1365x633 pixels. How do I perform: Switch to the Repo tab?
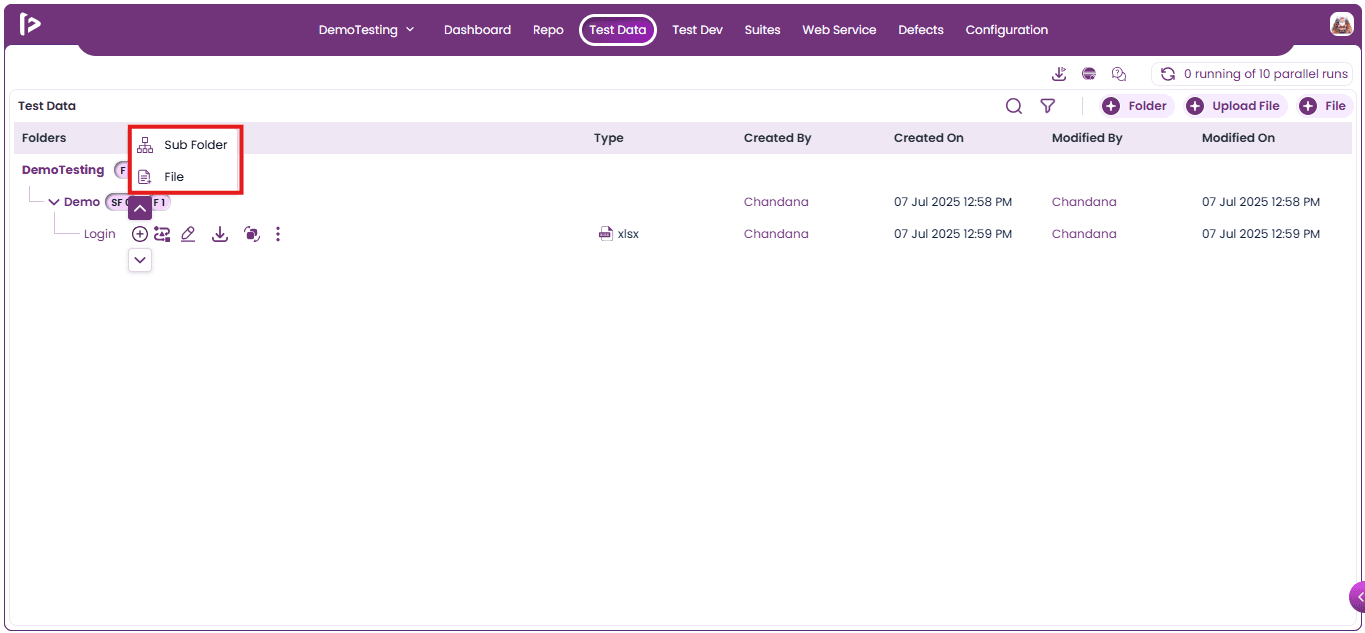(x=548, y=30)
